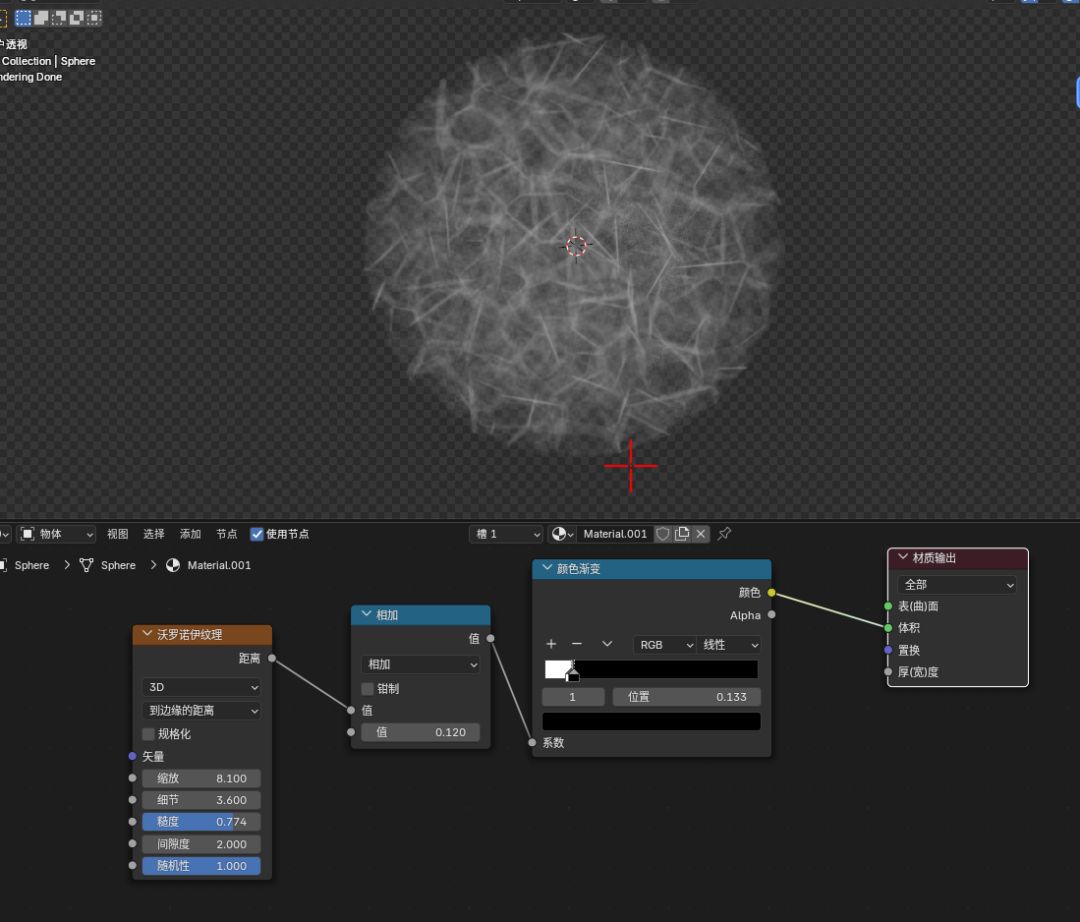Select the first set-selection mode icon
The width and height of the screenshot is (1080, 922).
(23, 18)
